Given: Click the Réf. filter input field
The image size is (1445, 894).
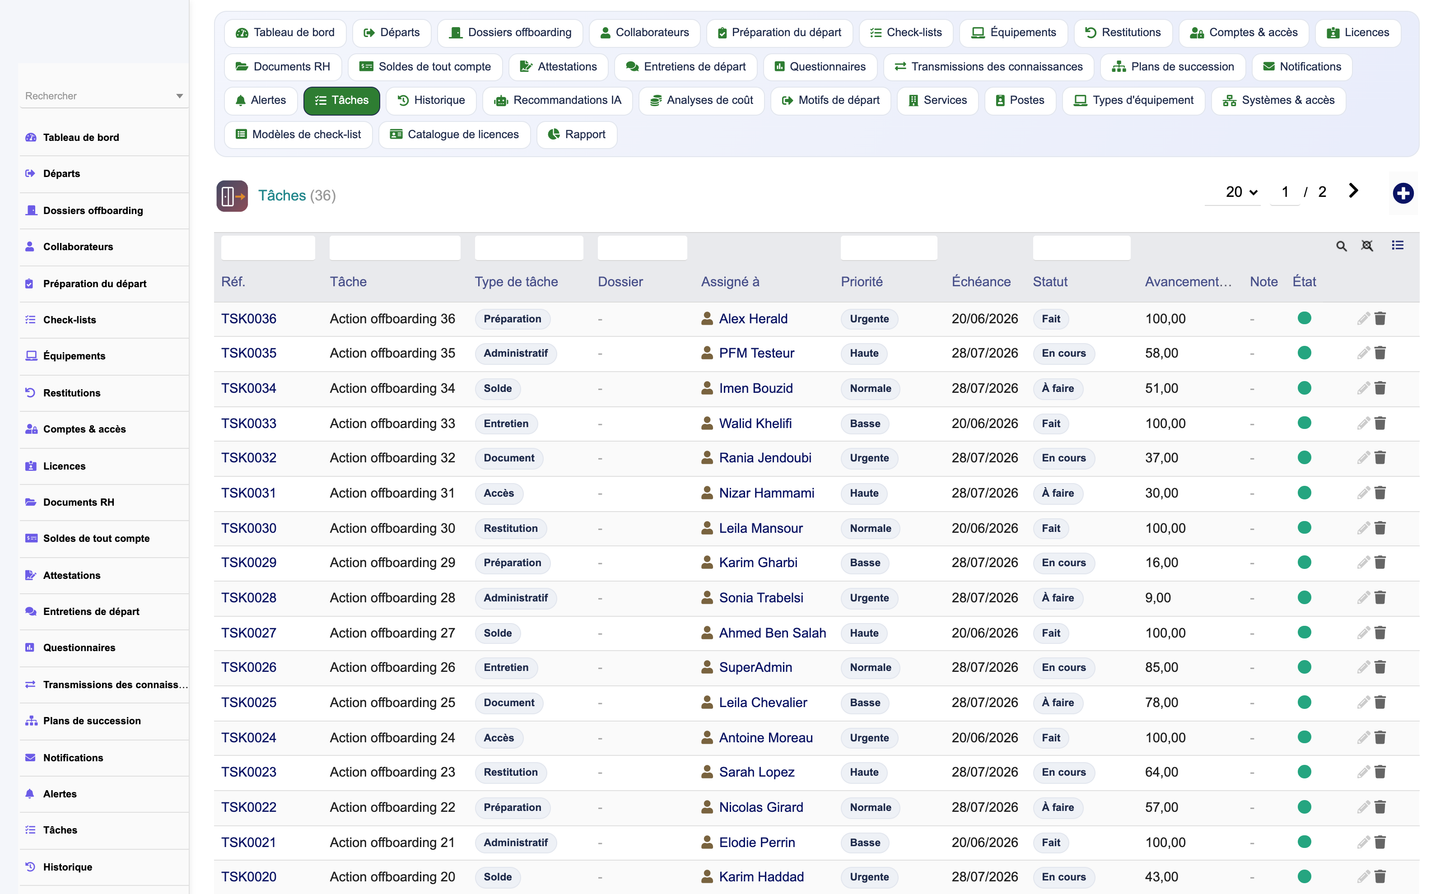Looking at the screenshot, I should [x=268, y=248].
